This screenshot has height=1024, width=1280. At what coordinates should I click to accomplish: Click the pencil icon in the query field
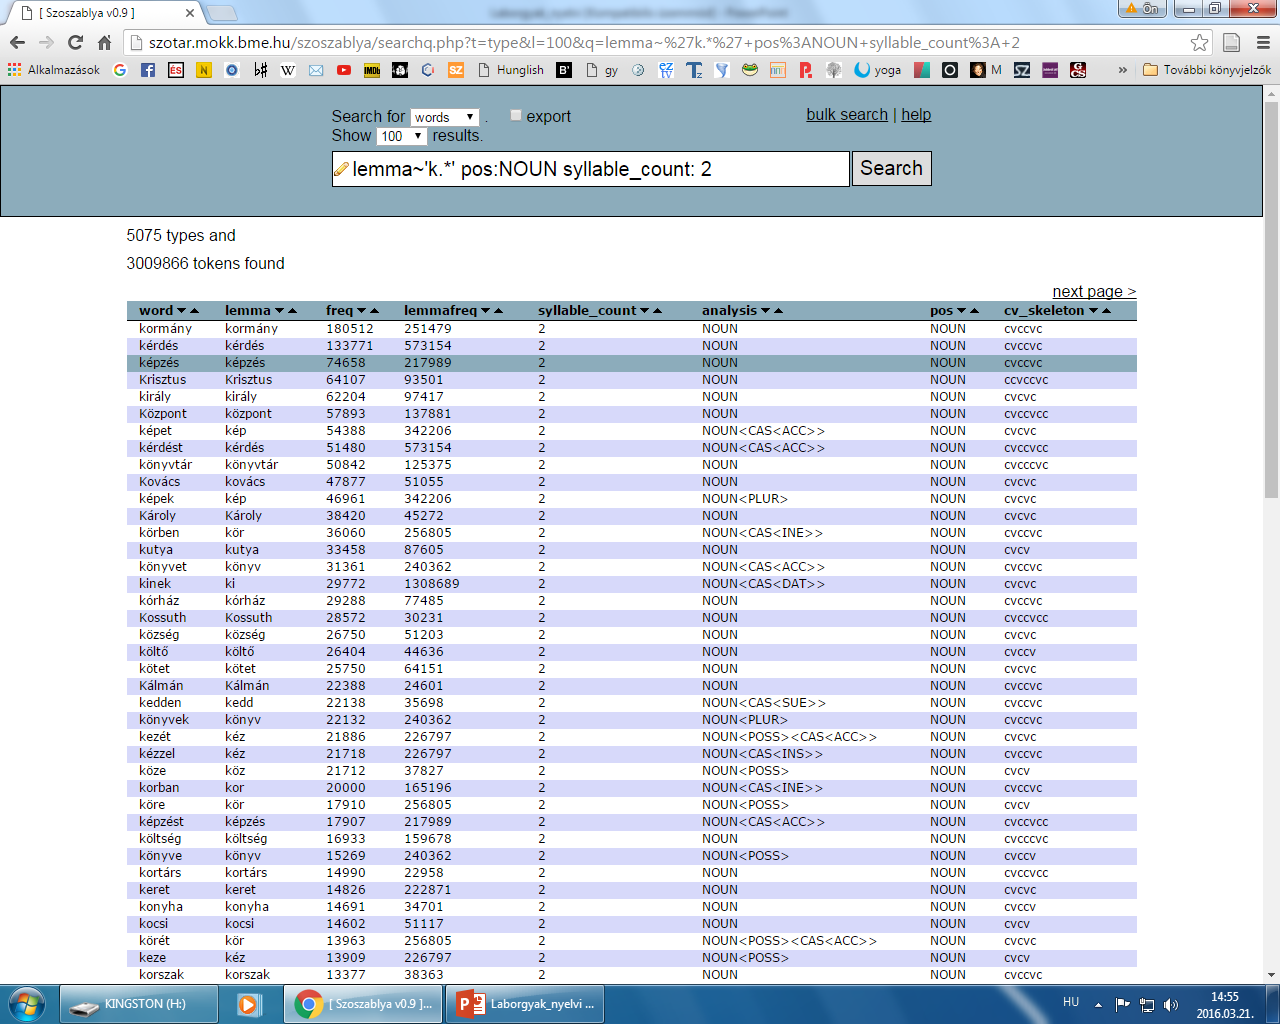pyautogui.click(x=341, y=169)
